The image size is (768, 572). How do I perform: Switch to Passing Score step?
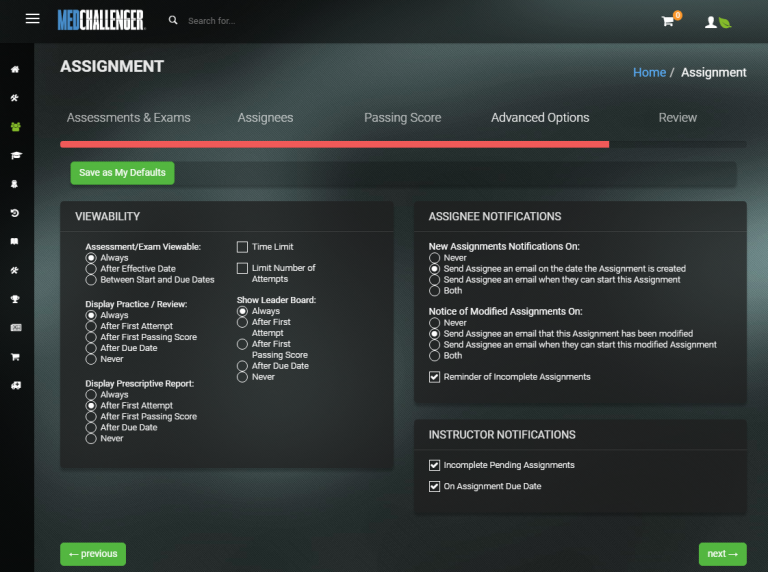pyautogui.click(x=403, y=118)
